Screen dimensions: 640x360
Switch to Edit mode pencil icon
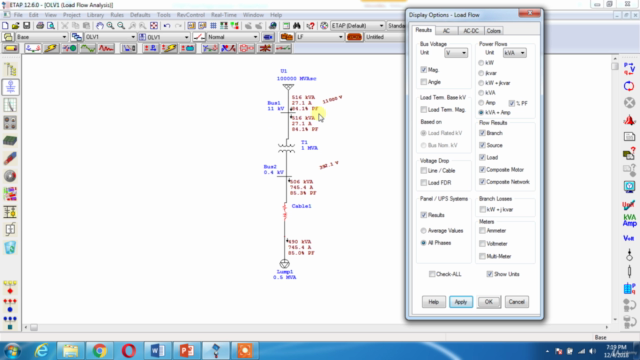[11, 49]
